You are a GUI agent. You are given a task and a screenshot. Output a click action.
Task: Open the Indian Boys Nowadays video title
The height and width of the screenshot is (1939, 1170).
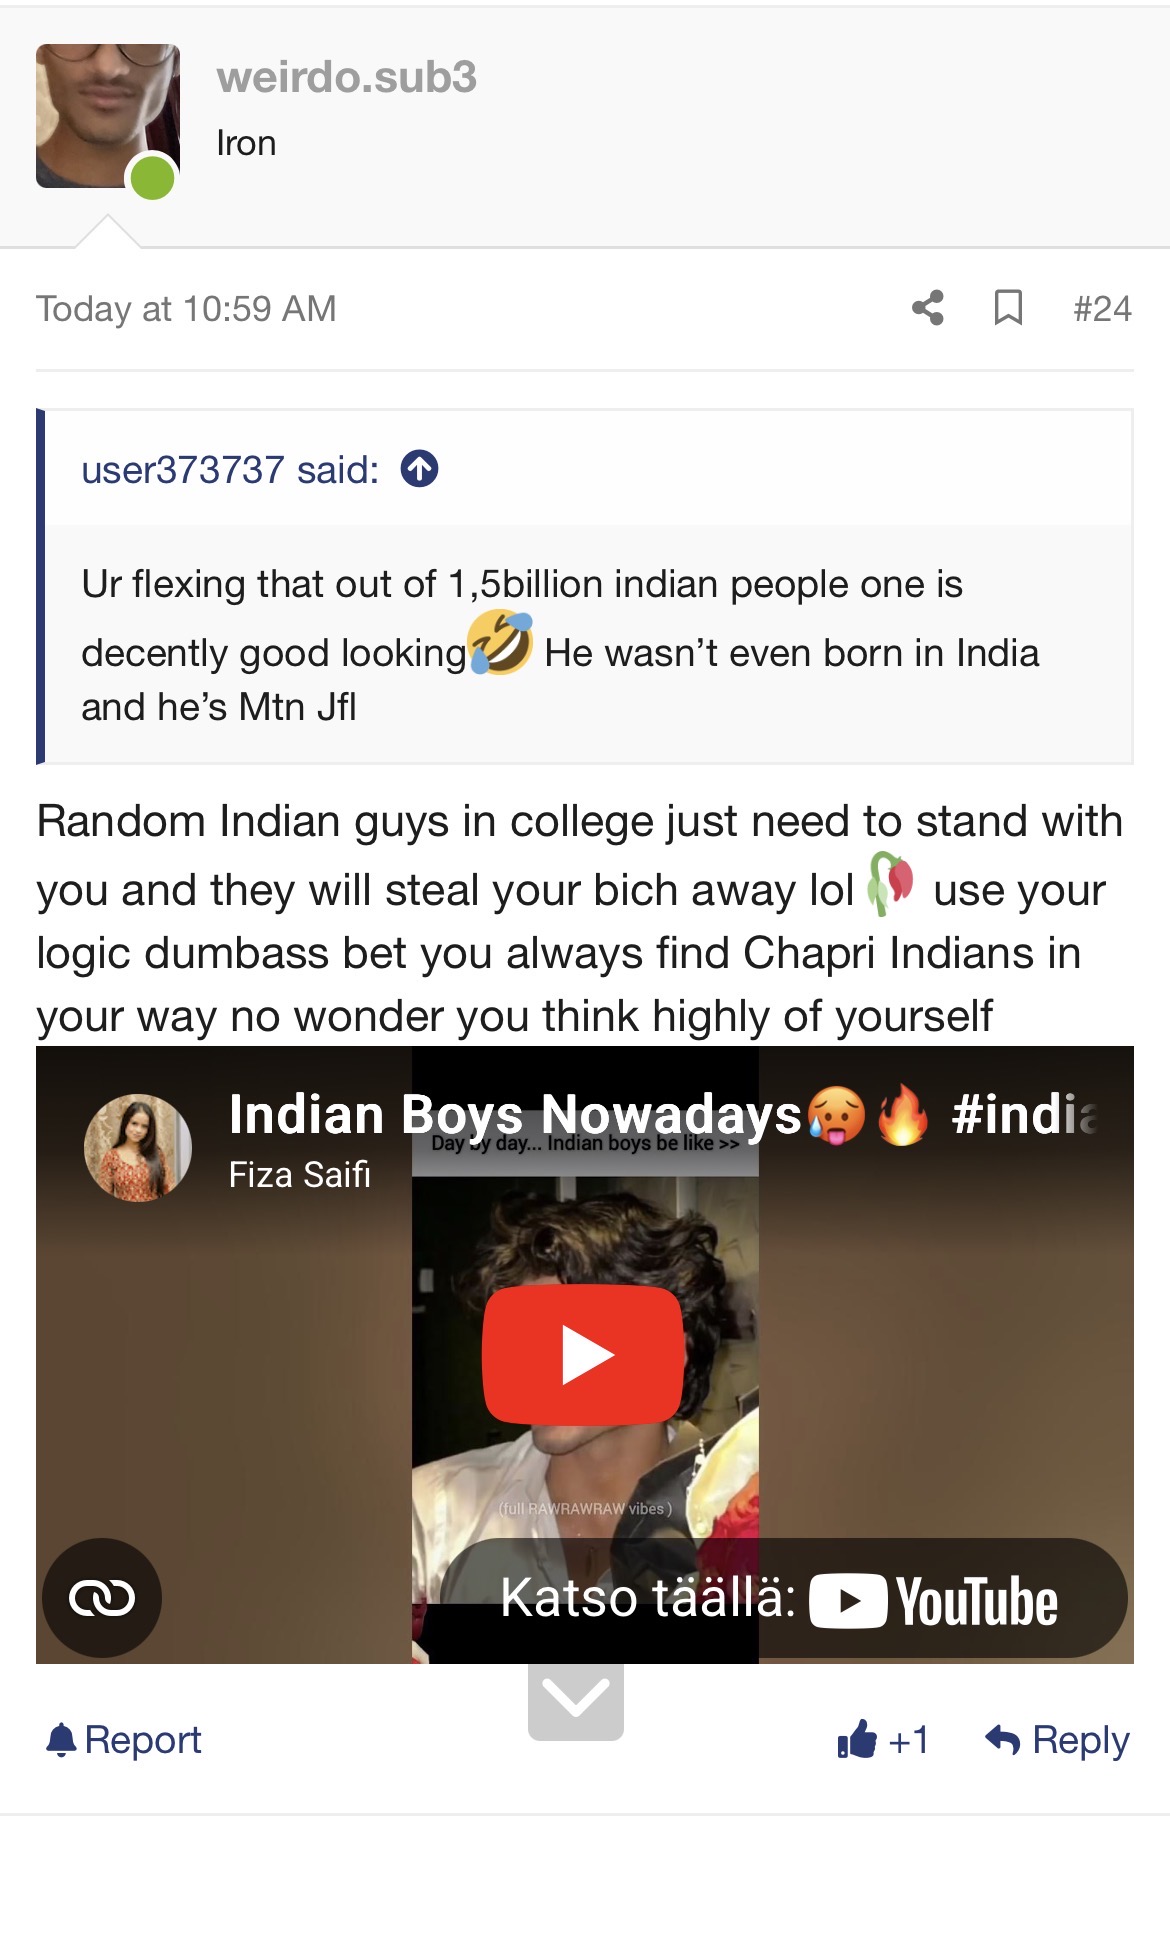pyautogui.click(x=662, y=1114)
